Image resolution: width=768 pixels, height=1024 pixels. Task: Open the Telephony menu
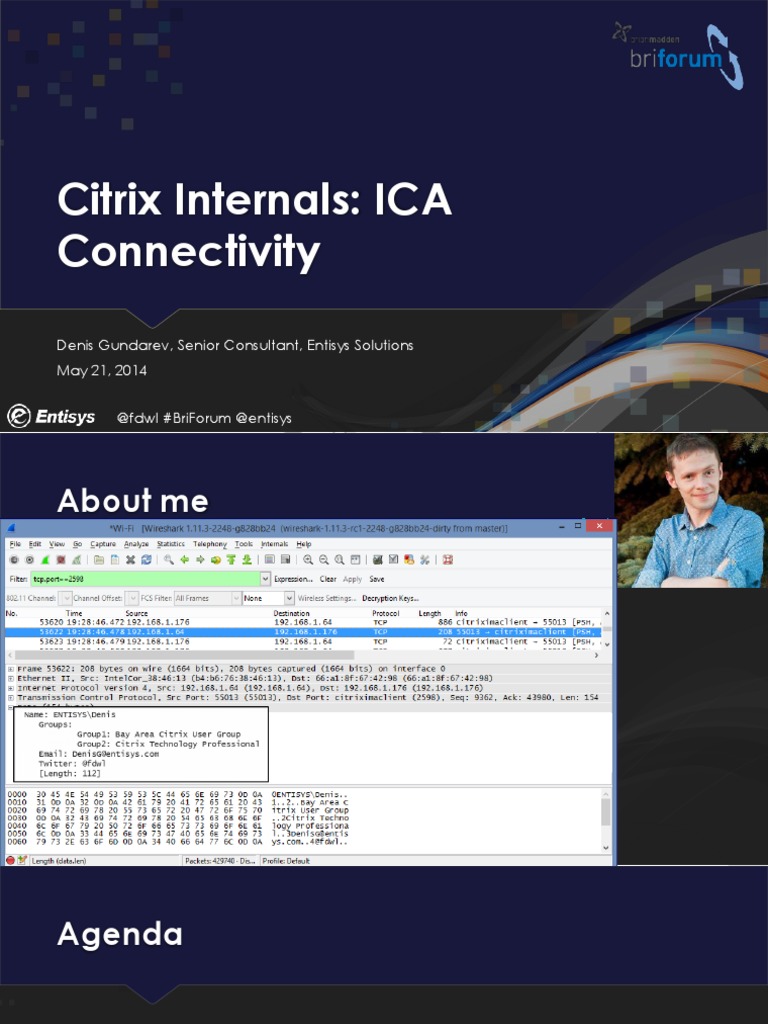tap(210, 544)
